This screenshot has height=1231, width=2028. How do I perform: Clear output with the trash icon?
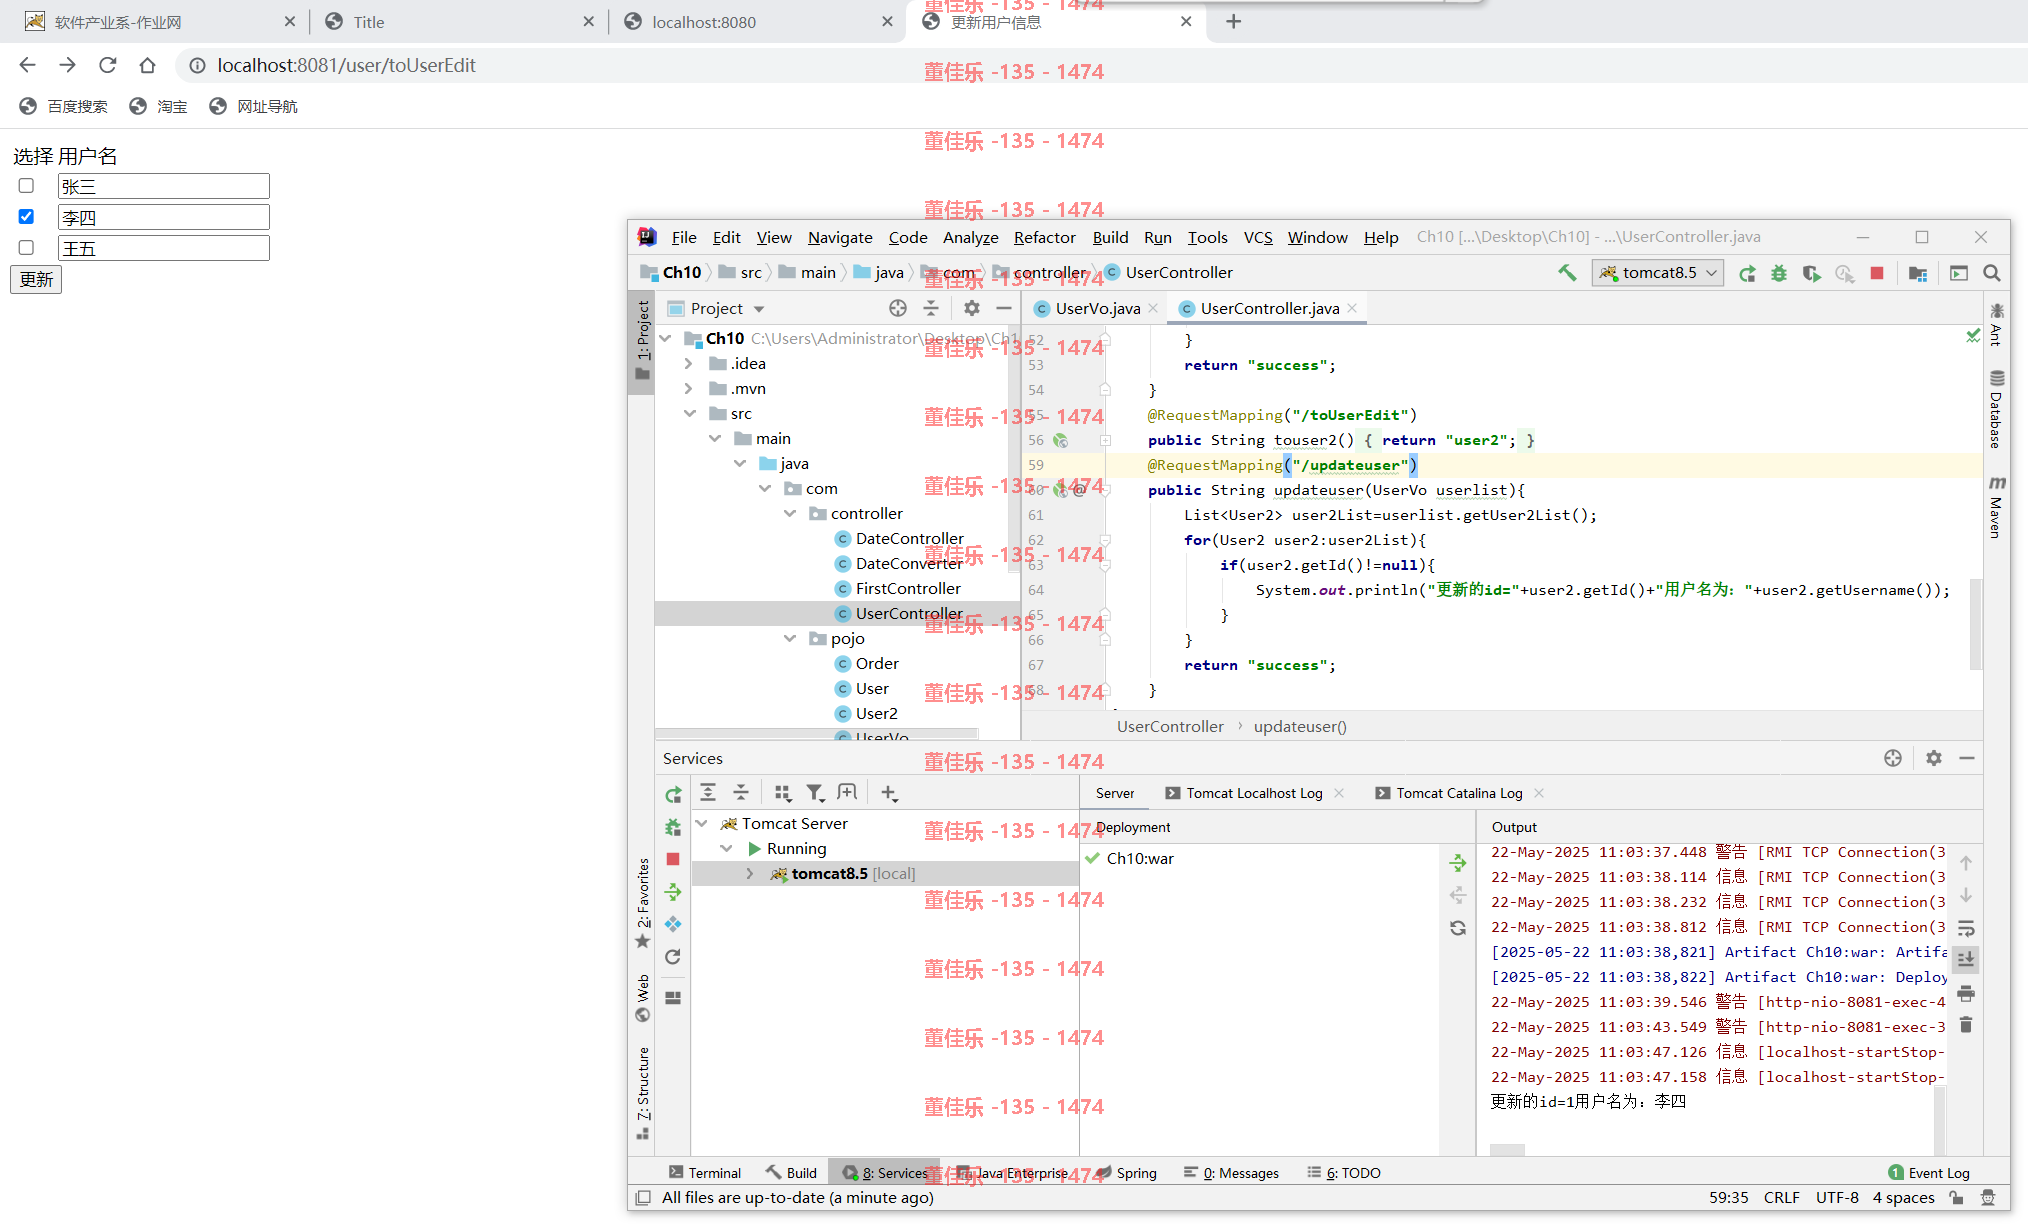[x=1966, y=1025]
